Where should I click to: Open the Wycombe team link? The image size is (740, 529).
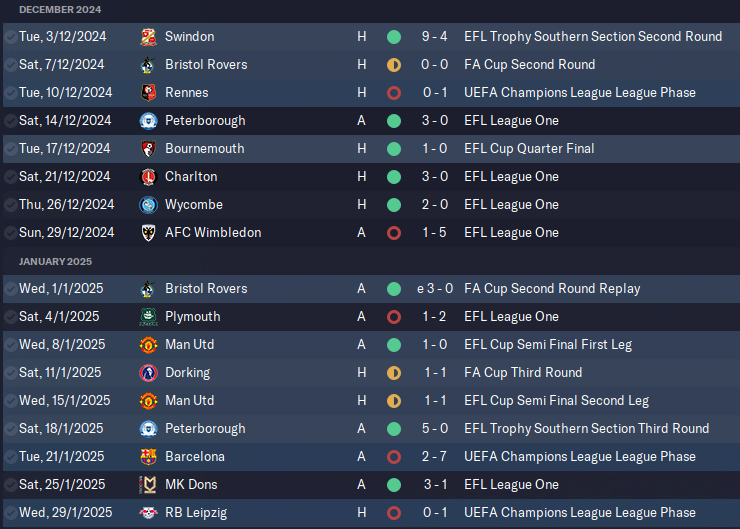coord(194,205)
